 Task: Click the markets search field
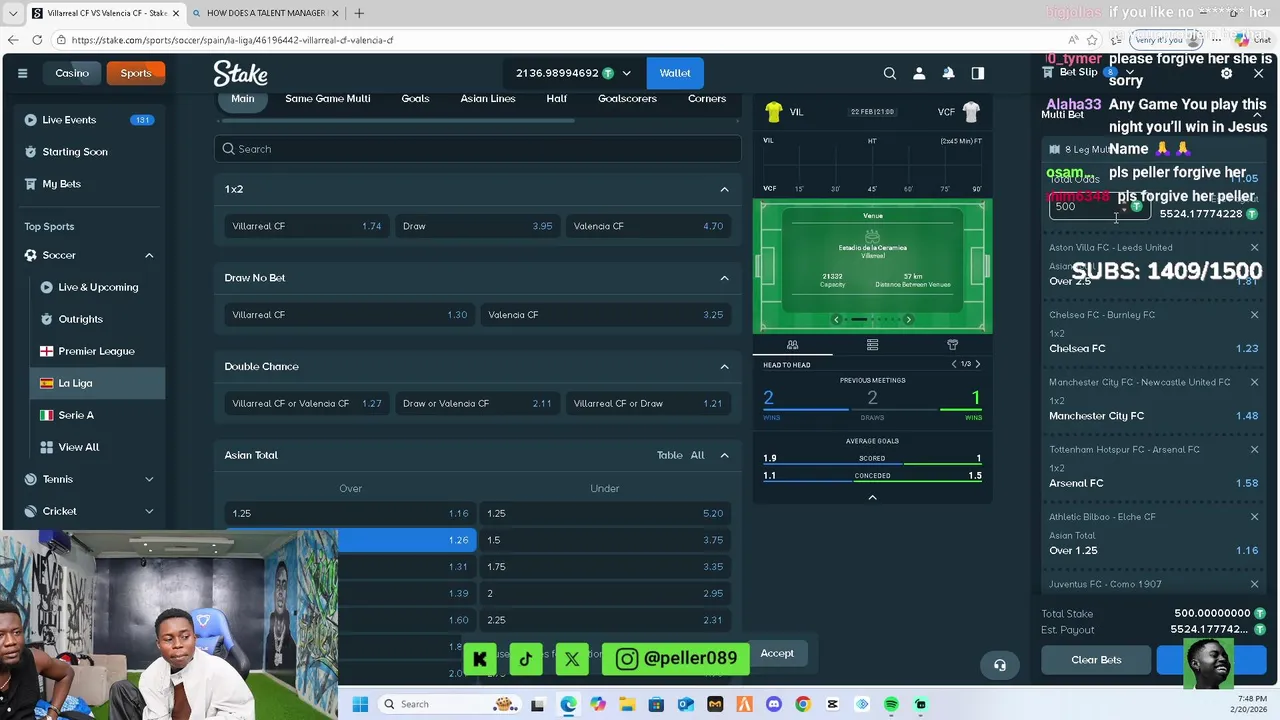click(x=478, y=149)
